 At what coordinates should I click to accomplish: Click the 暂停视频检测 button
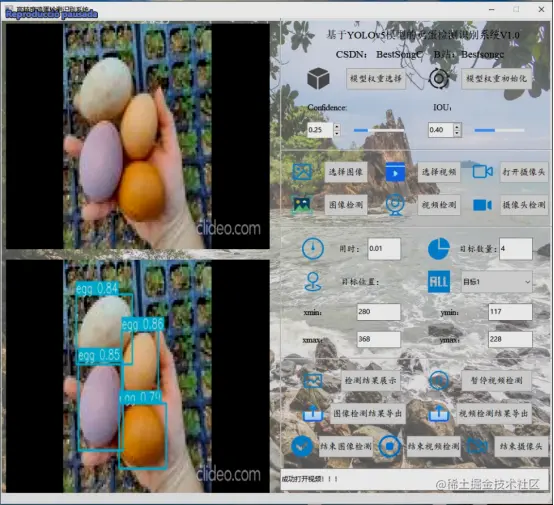tap(496, 381)
